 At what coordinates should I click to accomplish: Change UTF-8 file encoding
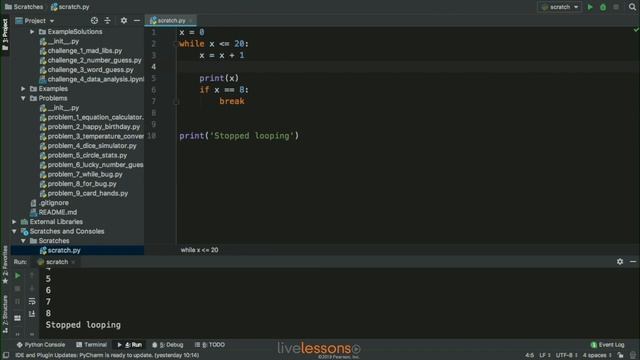pyautogui.click(x=567, y=356)
